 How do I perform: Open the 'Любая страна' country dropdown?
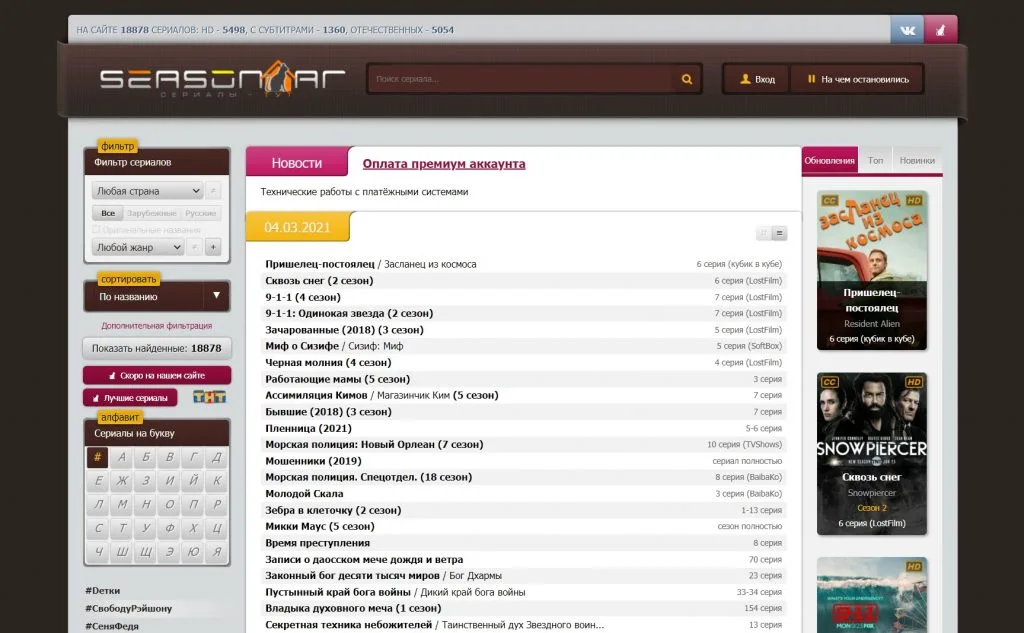click(x=147, y=191)
